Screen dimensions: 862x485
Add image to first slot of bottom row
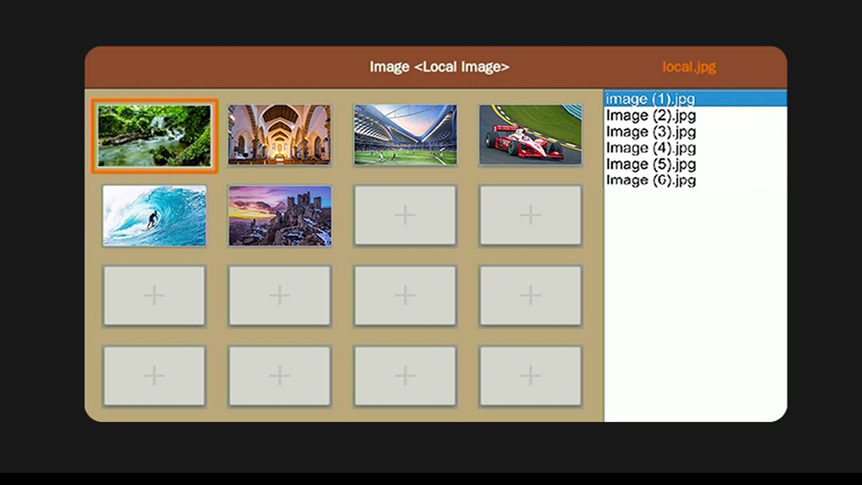[x=154, y=376]
